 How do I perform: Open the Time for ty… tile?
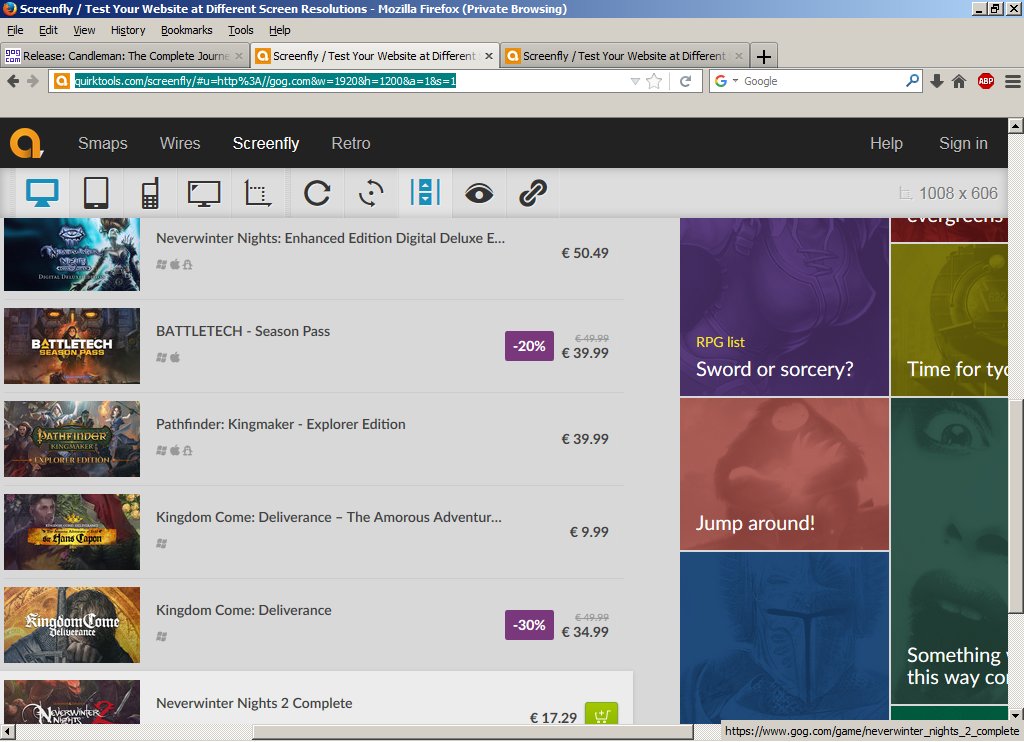coord(950,320)
